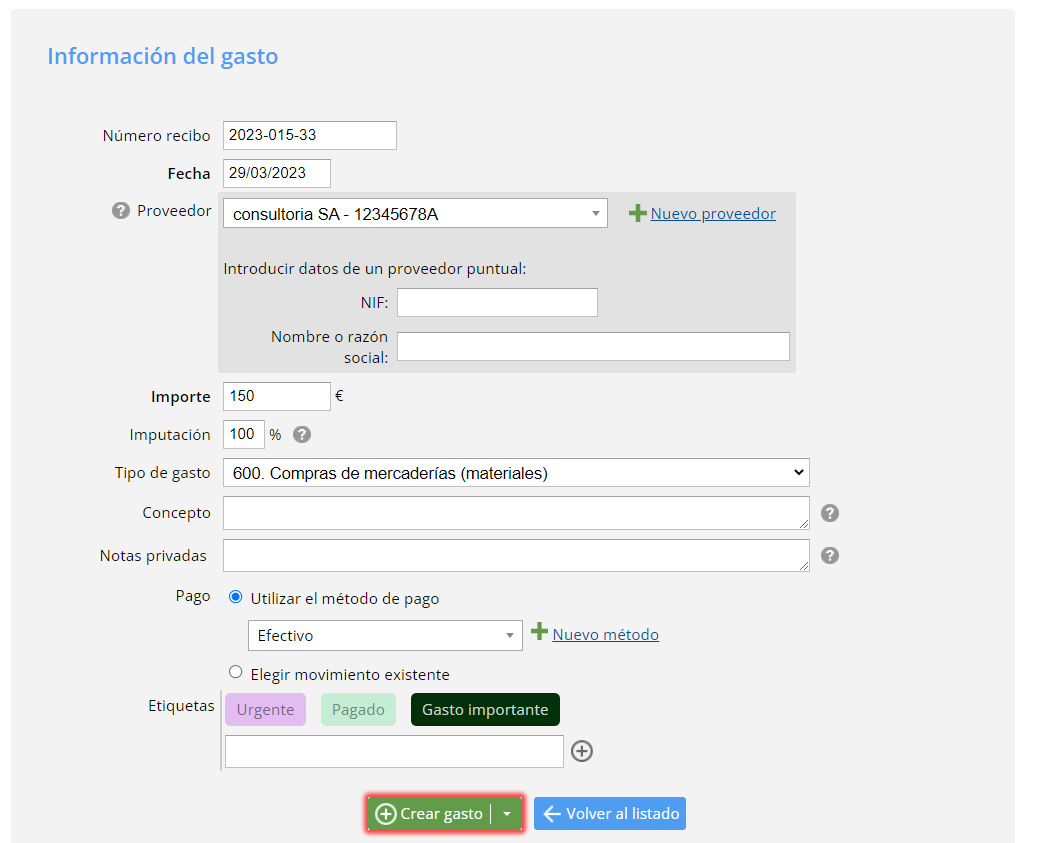
Task: Click the green plus icon for Nuevo método
Action: click(x=539, y=632)
